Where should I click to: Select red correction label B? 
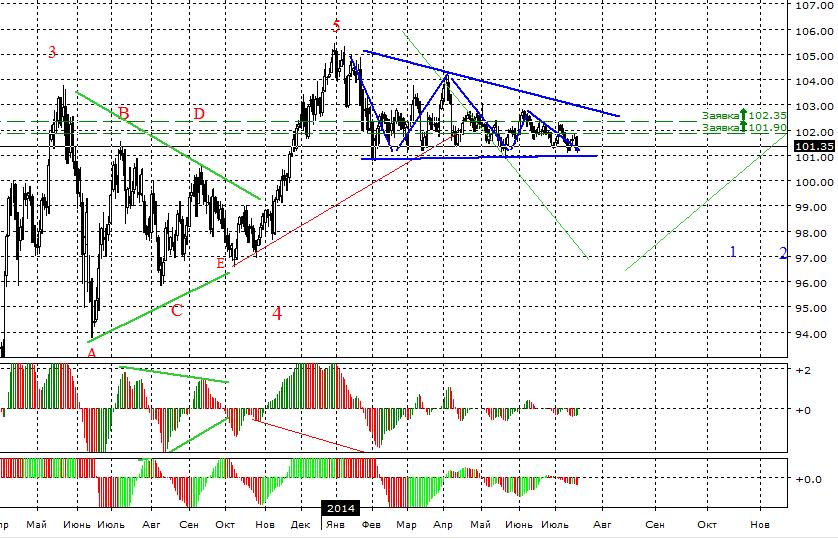123,113
